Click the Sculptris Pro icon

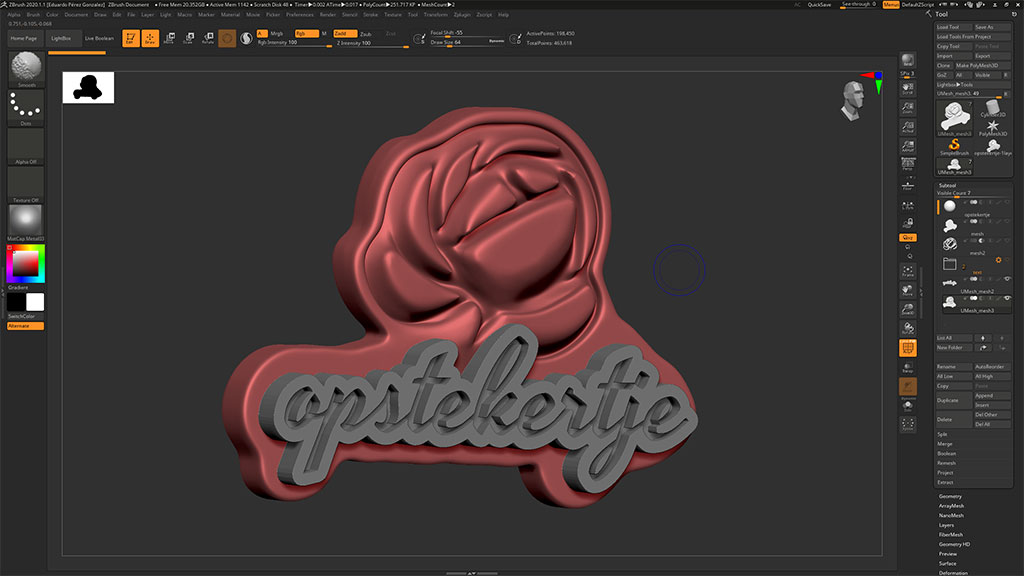coord(246,39)
